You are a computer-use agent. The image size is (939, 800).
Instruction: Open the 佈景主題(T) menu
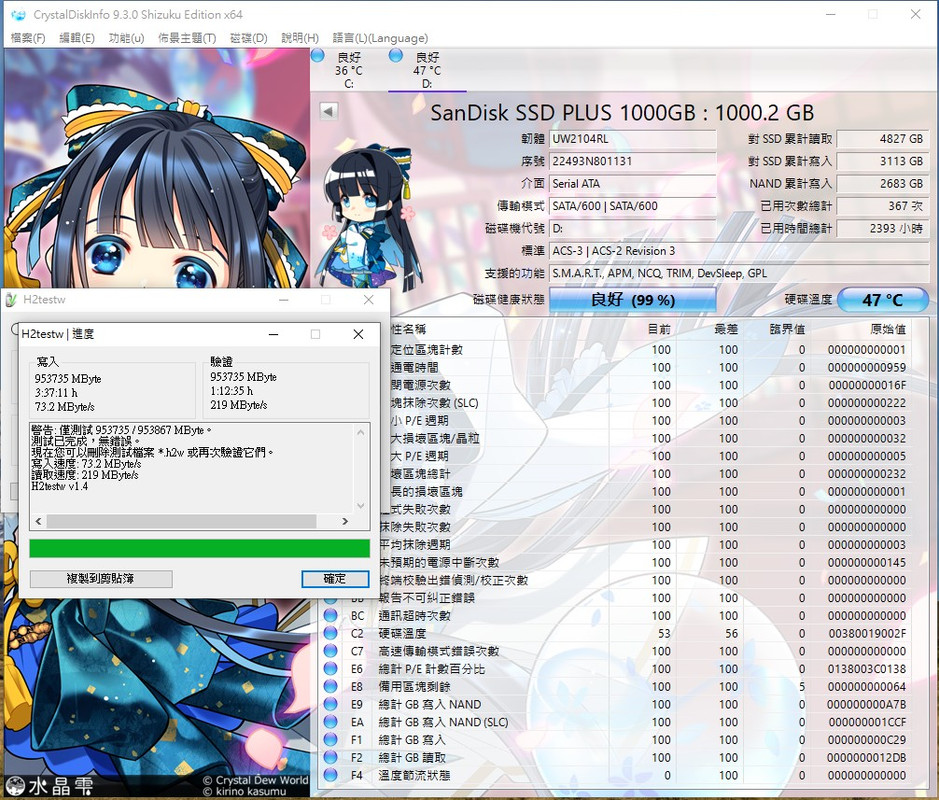coord(187,38)
